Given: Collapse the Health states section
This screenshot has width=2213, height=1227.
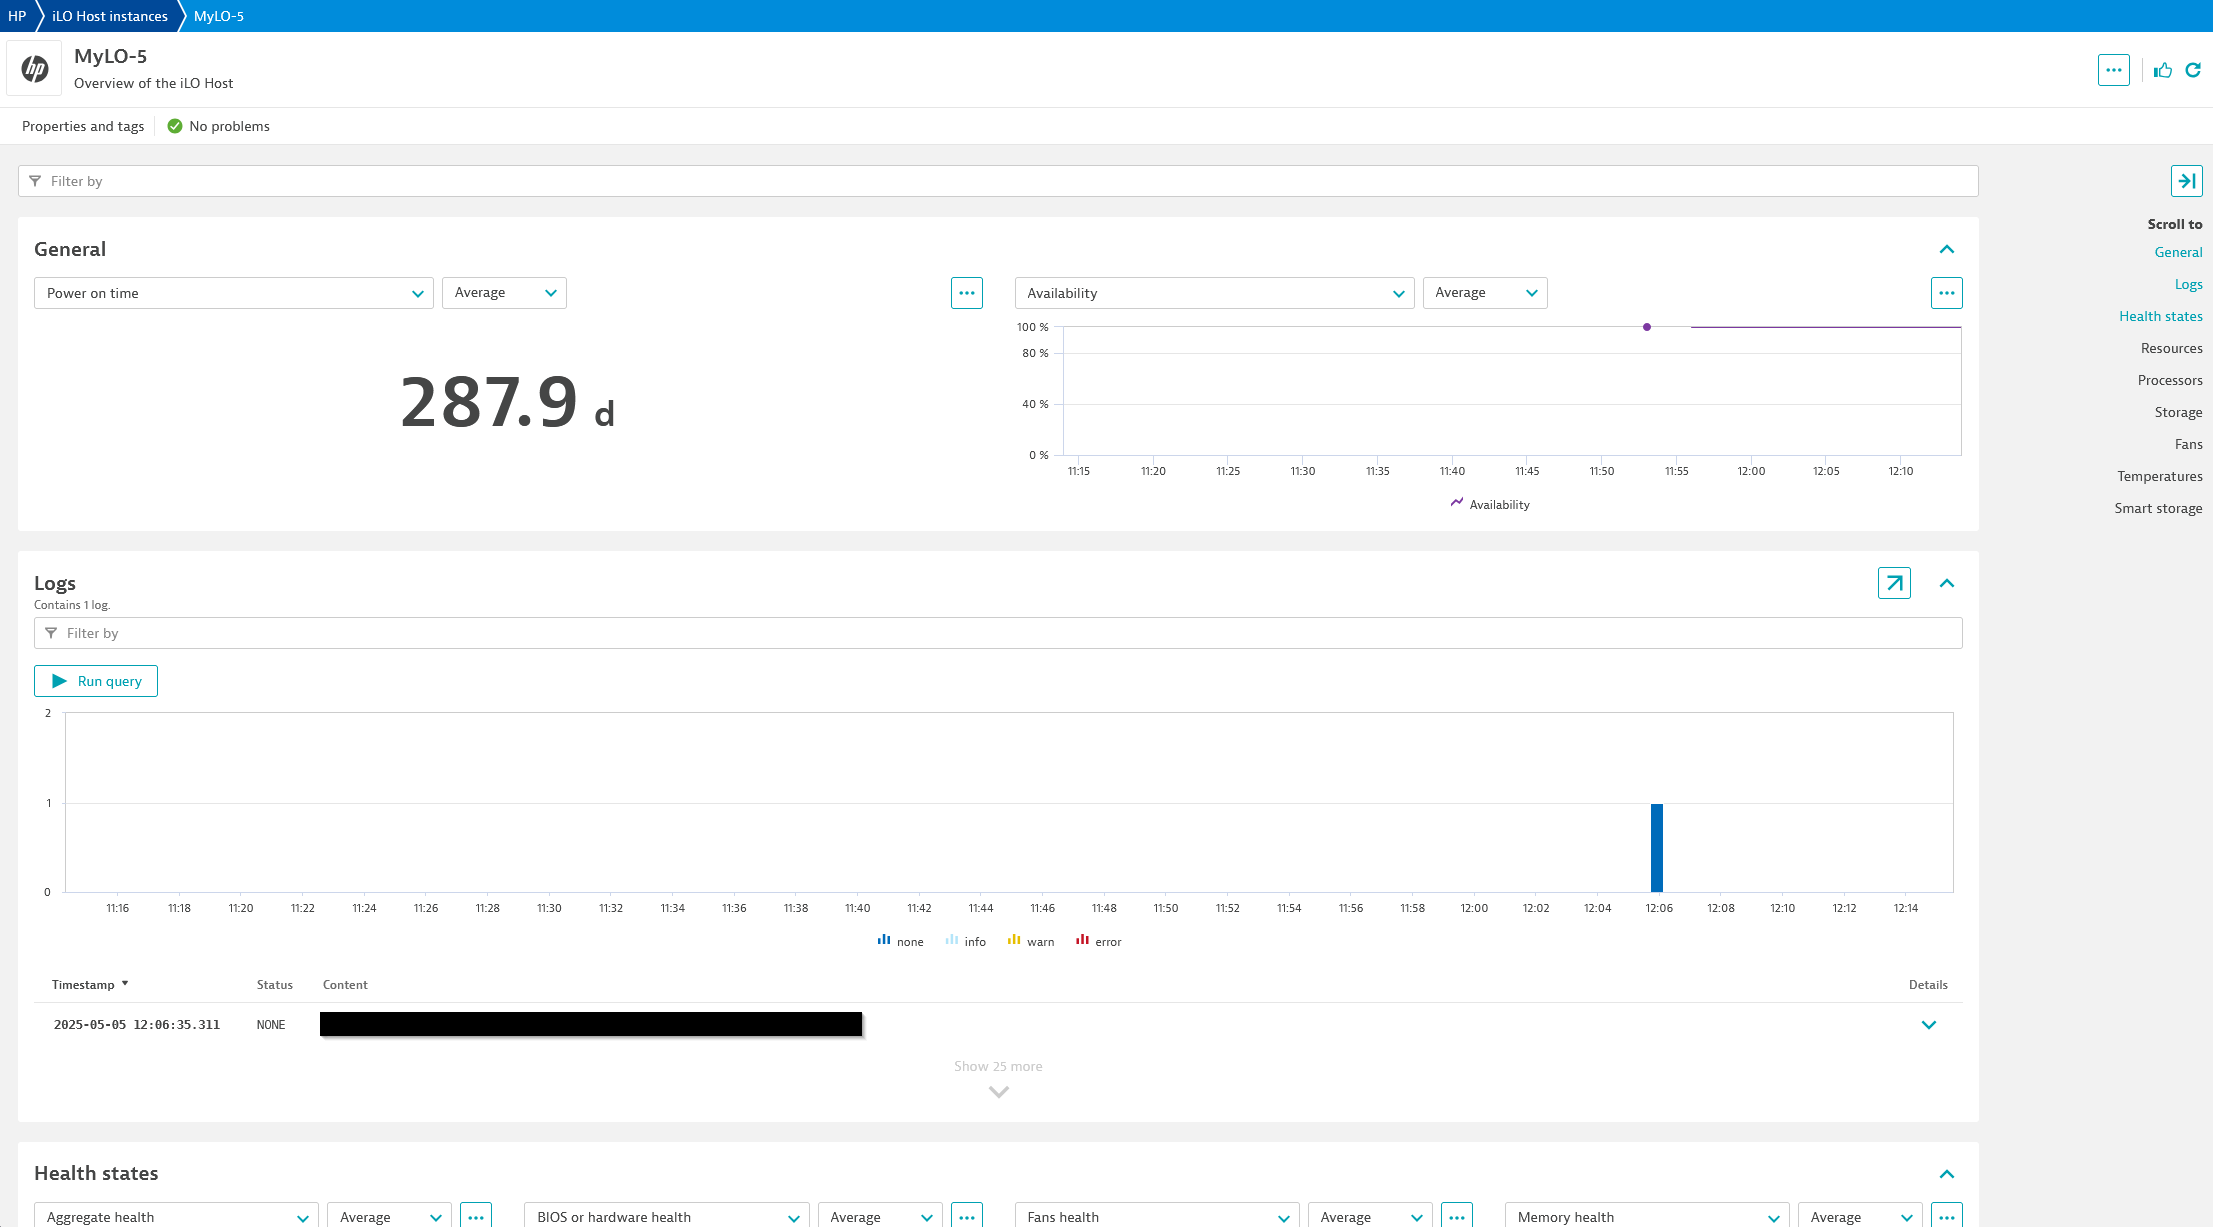Looking at the screenshot, I should pos(1946,1174).
